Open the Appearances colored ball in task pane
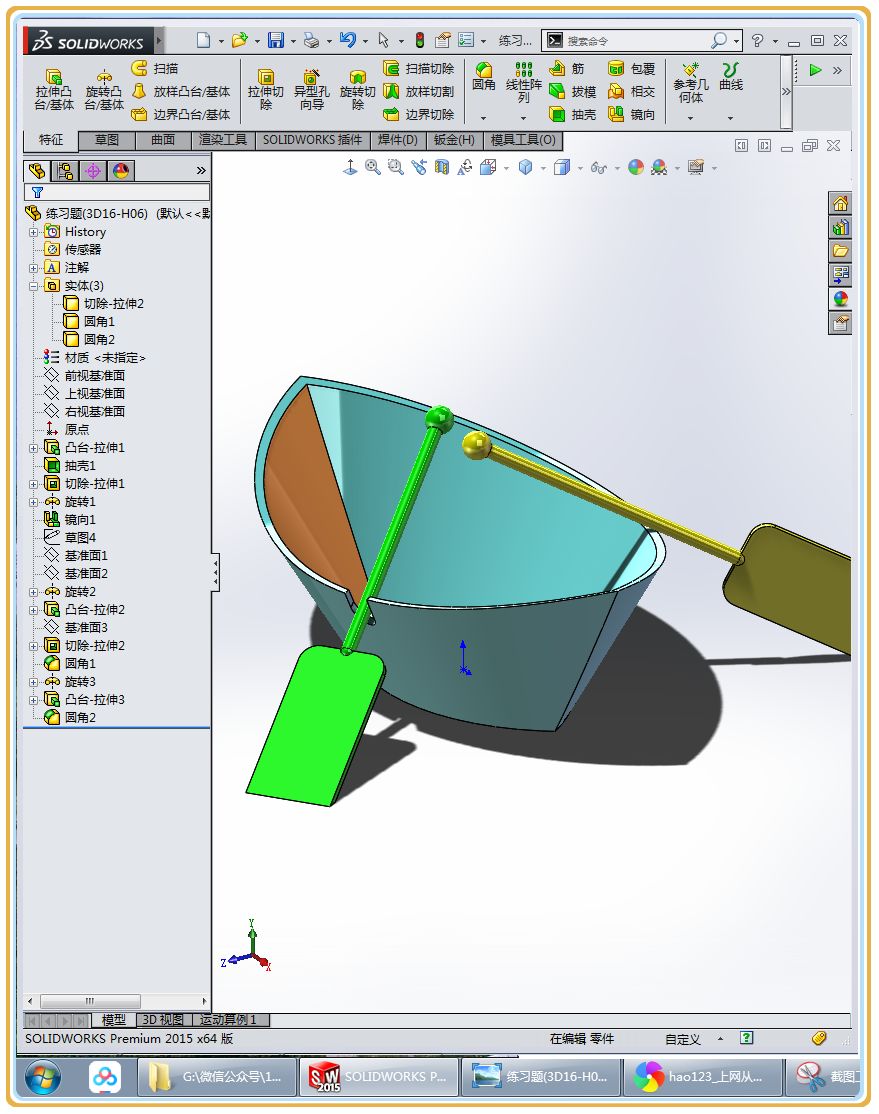 coord(841,299)
